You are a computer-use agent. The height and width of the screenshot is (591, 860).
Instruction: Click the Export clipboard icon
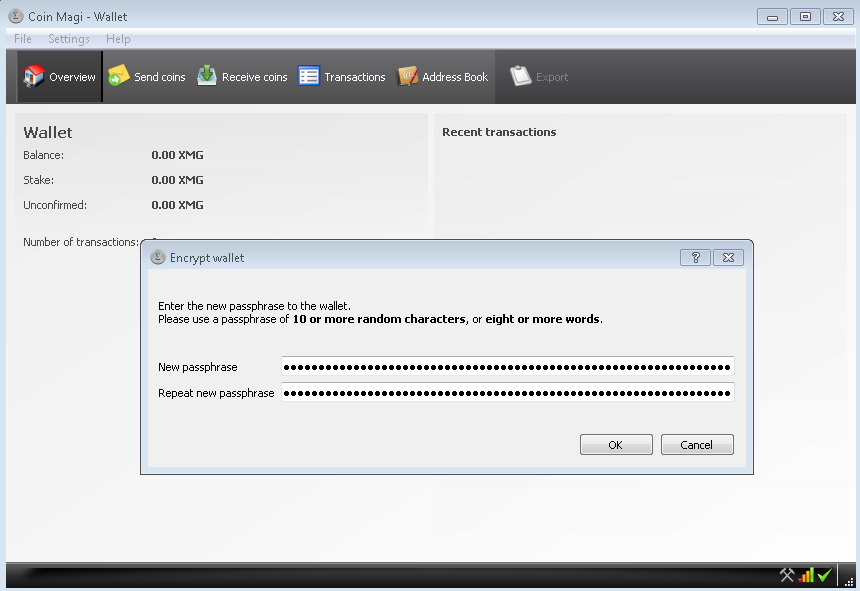(x=520, y=76)
